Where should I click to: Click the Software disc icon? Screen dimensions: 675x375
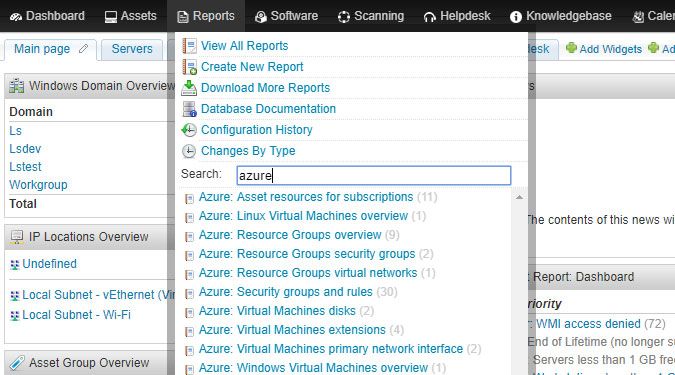click(x=260, y=17)
